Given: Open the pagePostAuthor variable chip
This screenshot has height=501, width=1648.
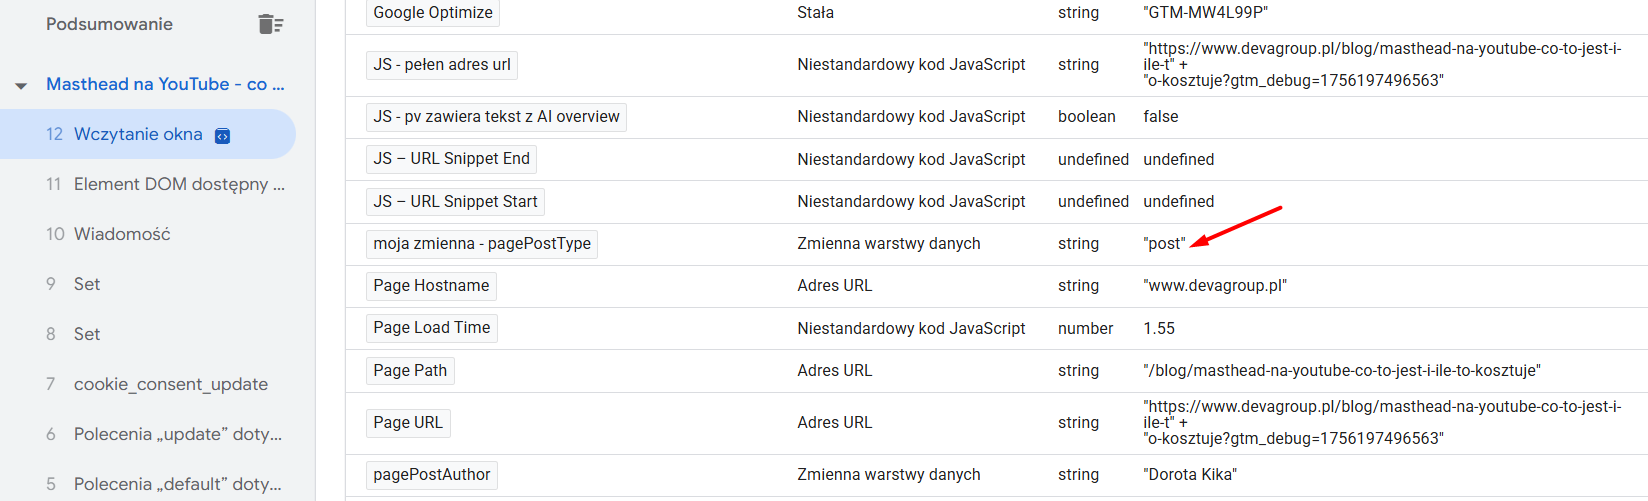Looking at the screenshot, I should coord(432,475).
